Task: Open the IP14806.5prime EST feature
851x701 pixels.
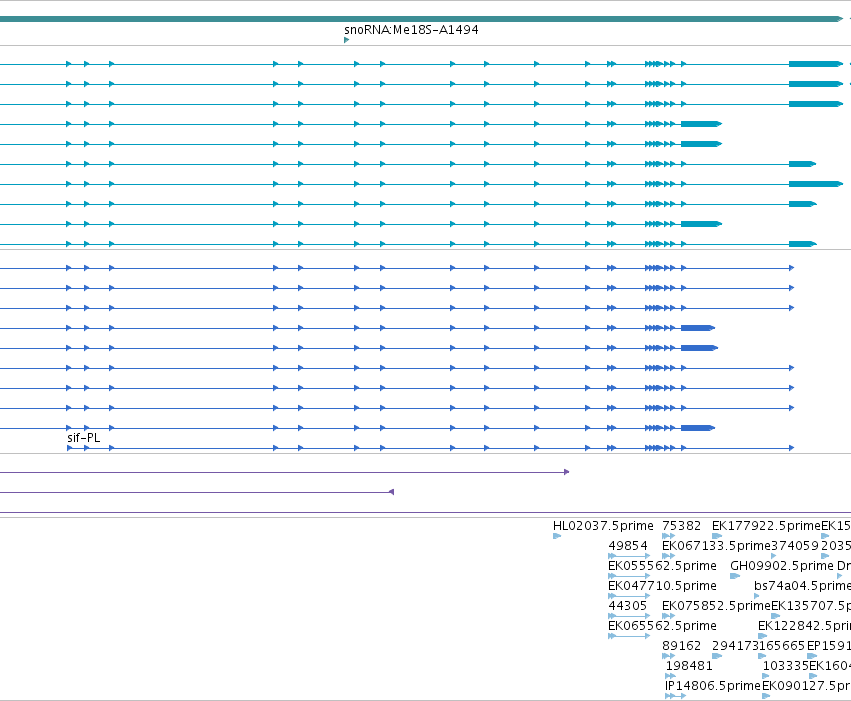Action: (x=713, y=686)
